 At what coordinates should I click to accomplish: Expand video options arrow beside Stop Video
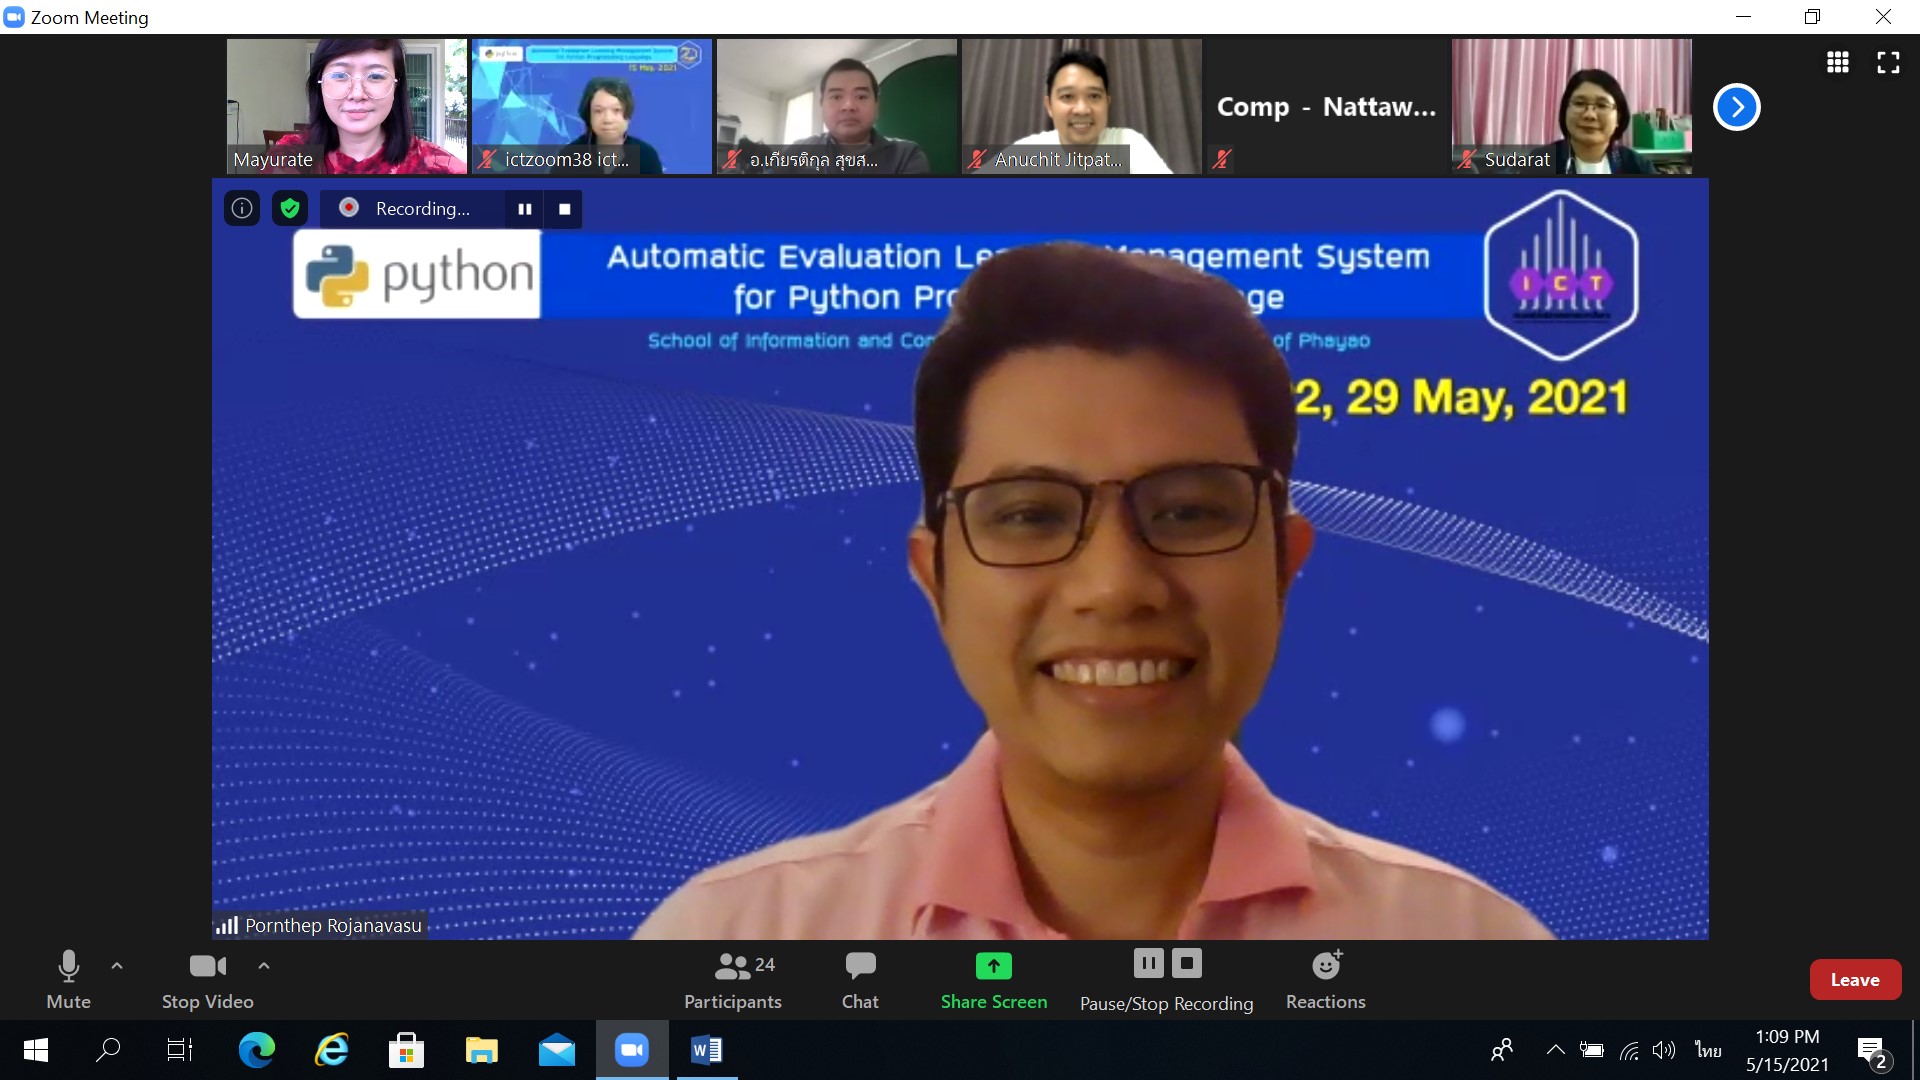click(264, 966)
